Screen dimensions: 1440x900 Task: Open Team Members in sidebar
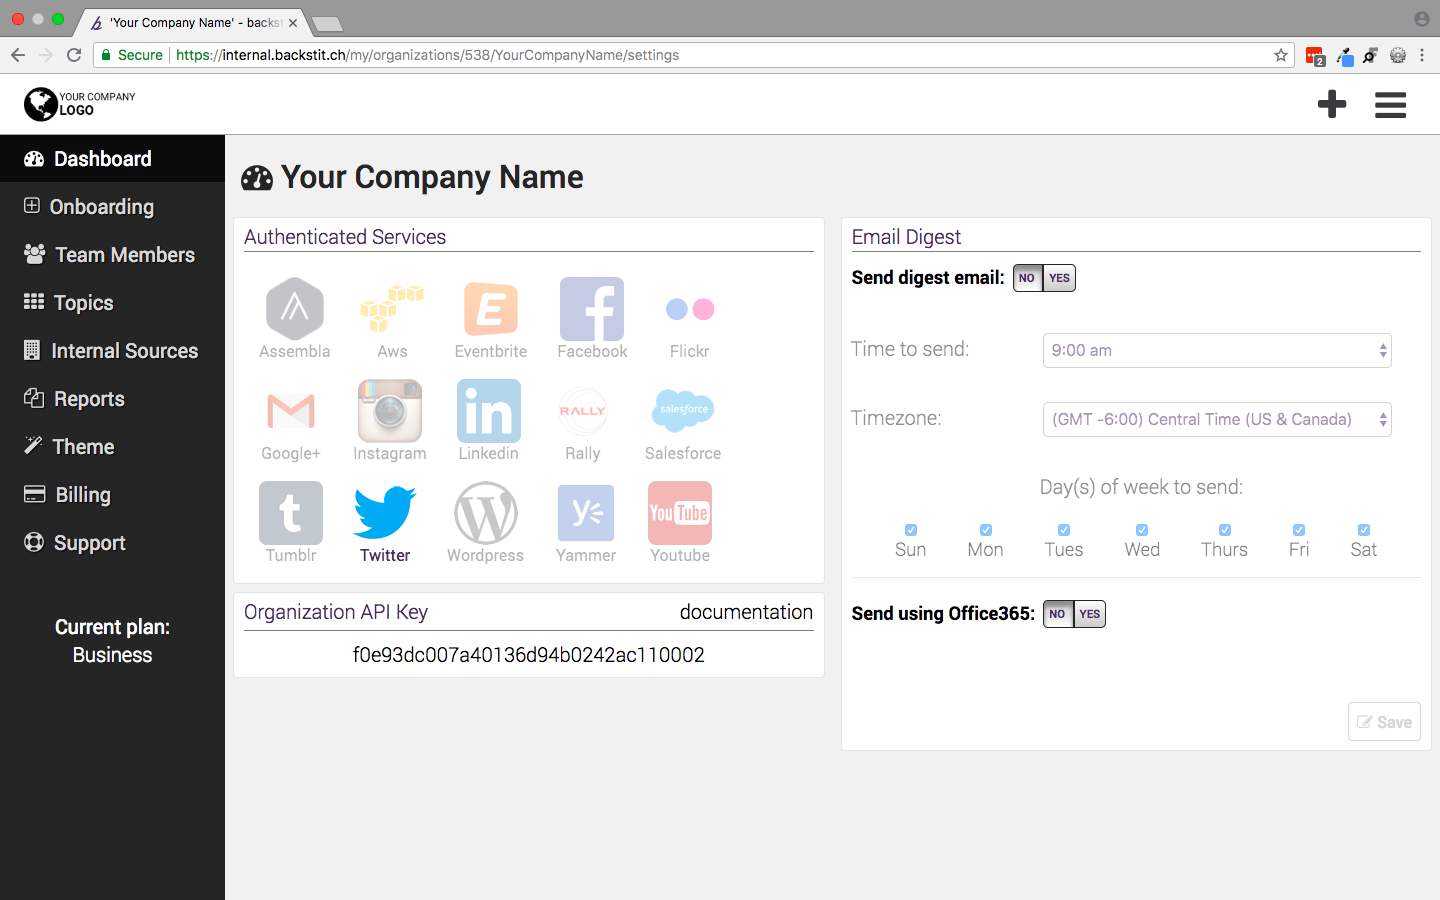click(x=112, y=255)
